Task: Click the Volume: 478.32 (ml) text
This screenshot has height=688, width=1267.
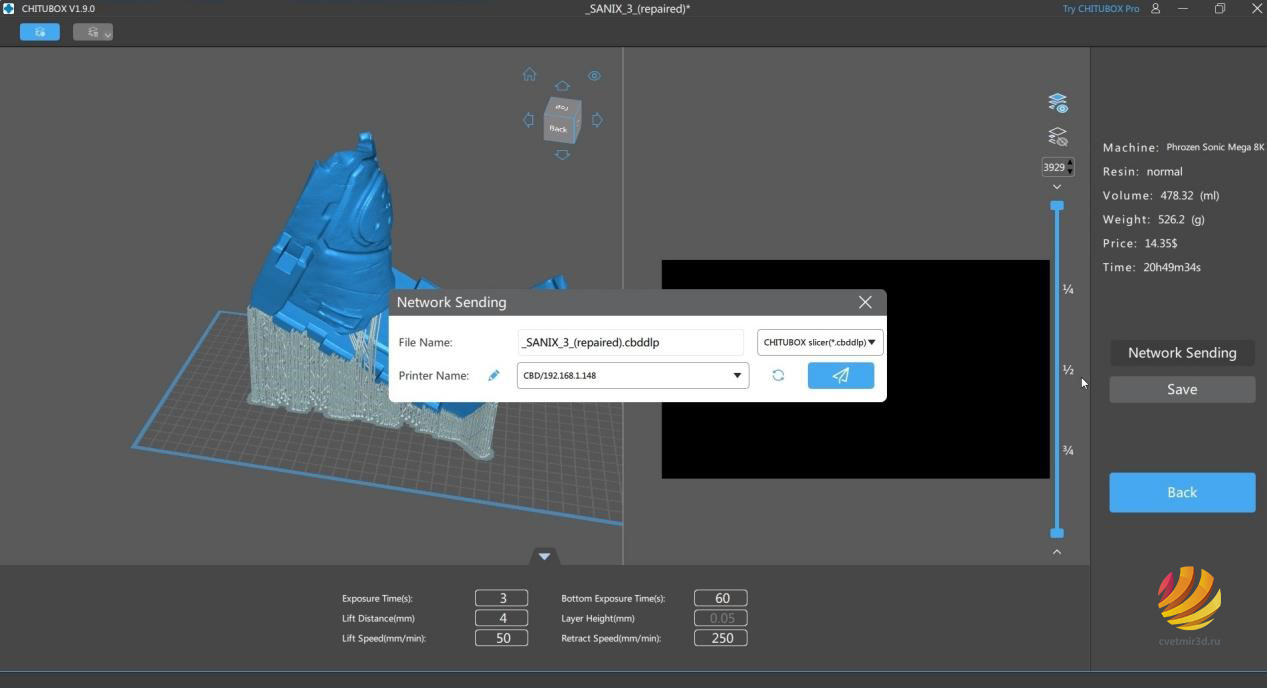Action: click(x=1161, y=195)
